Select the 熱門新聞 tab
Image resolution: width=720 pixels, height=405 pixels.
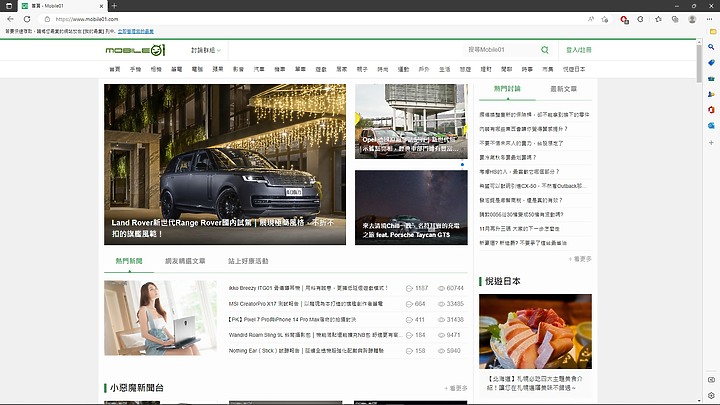[129, 261]
